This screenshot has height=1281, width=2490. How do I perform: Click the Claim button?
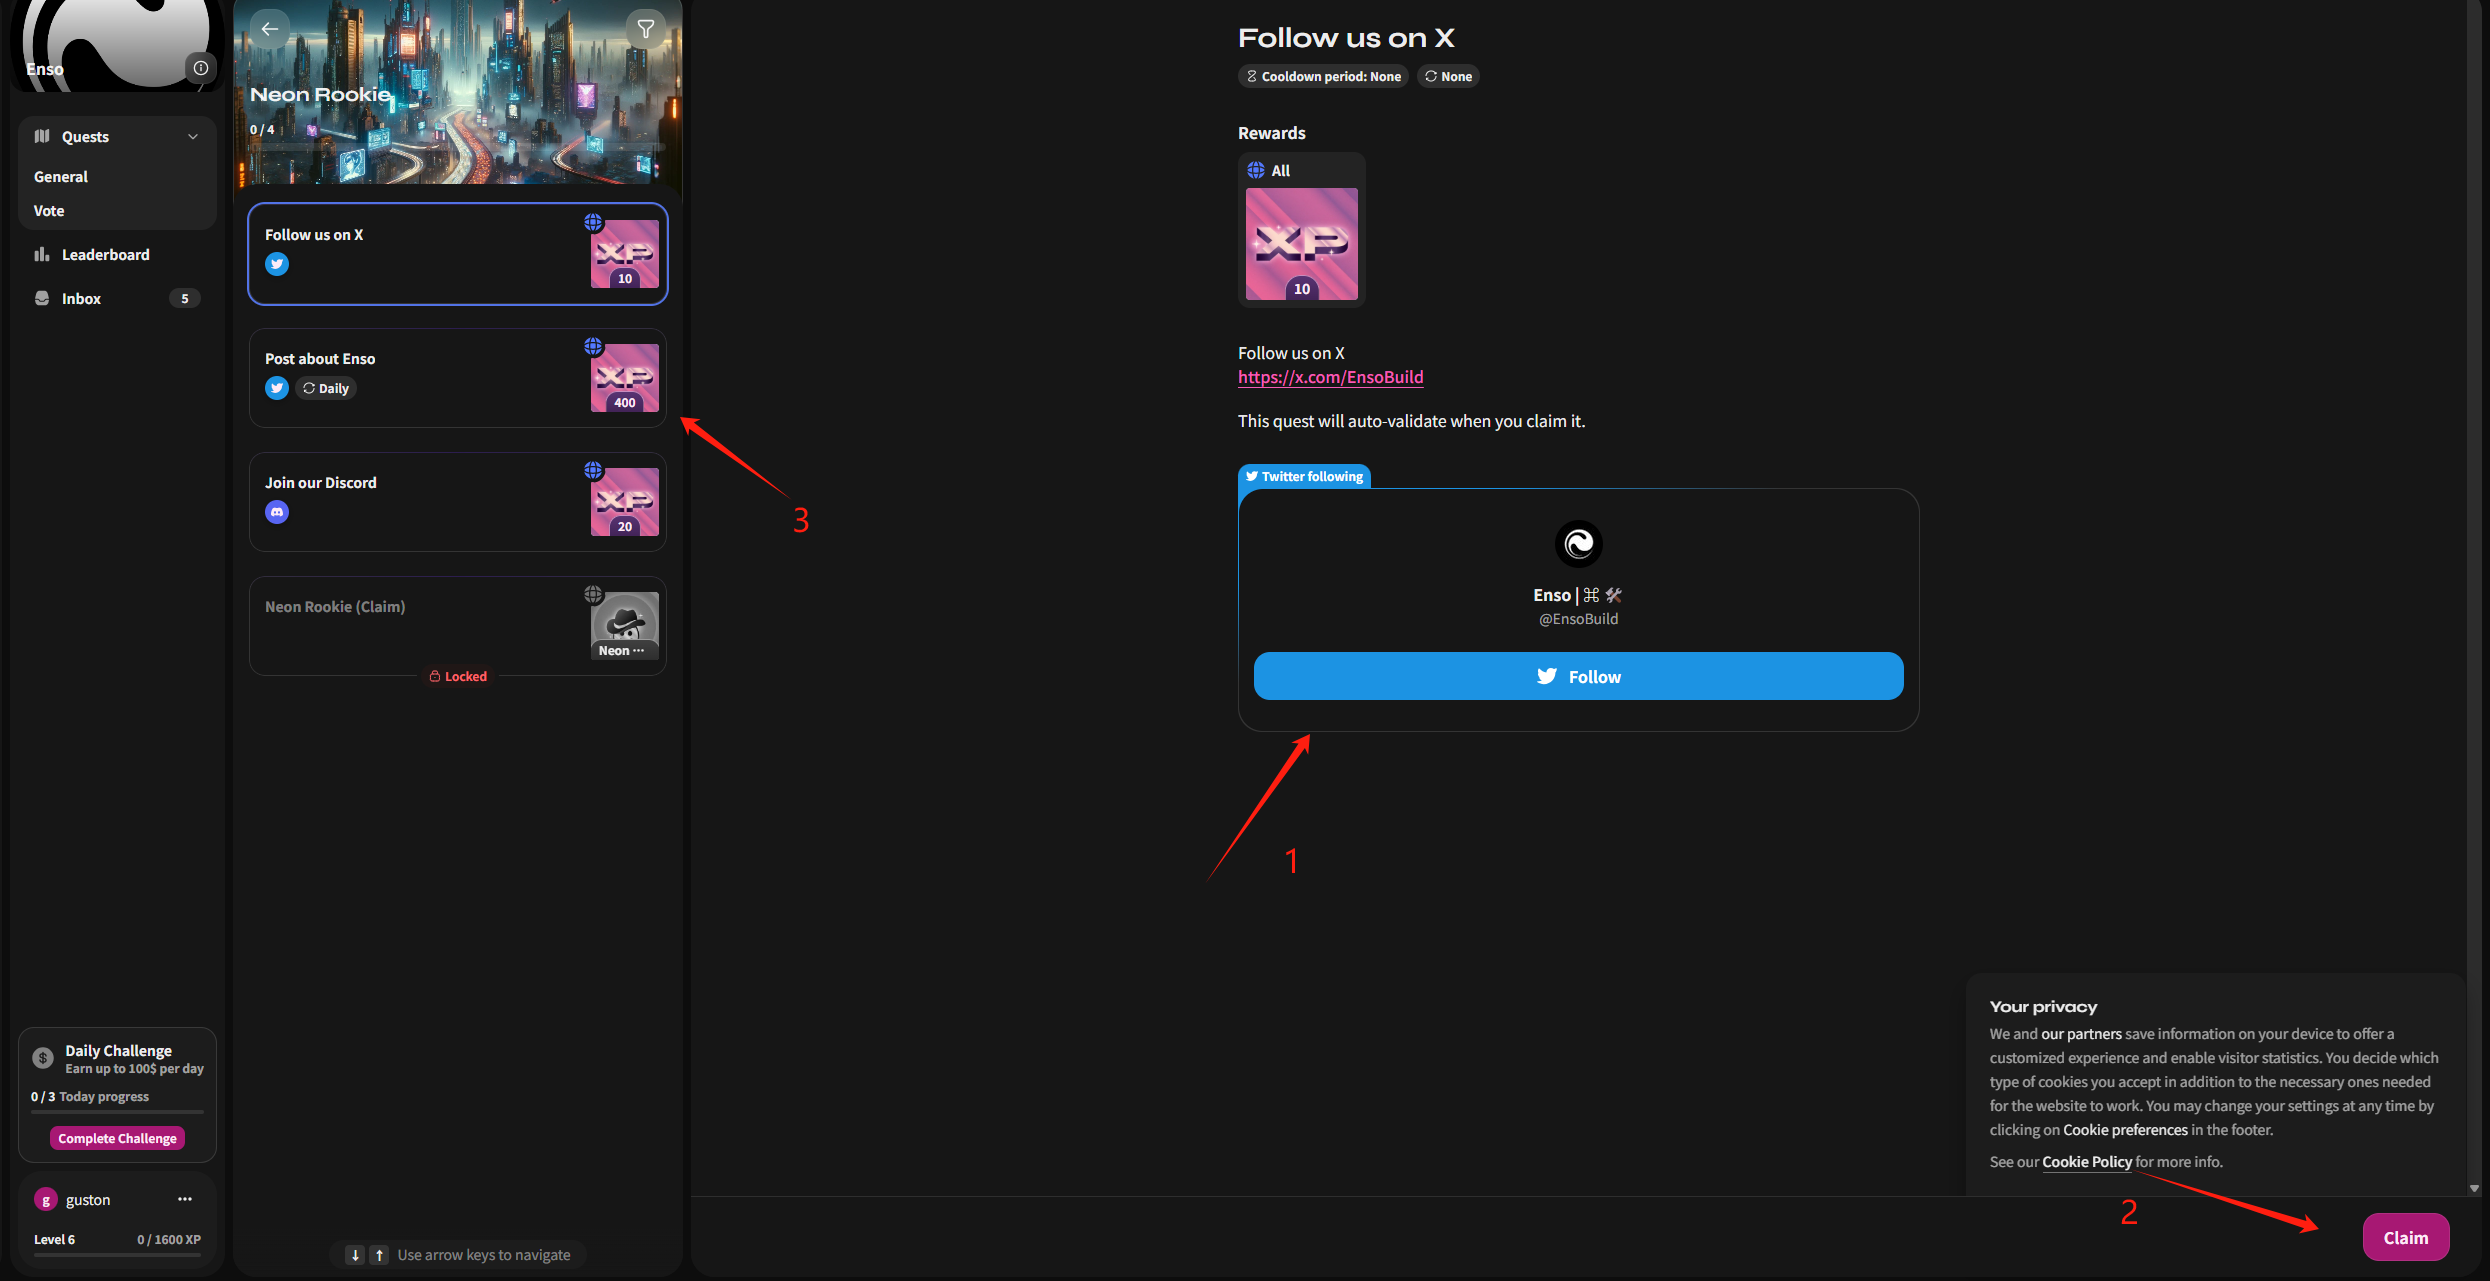point(2406,1238)
